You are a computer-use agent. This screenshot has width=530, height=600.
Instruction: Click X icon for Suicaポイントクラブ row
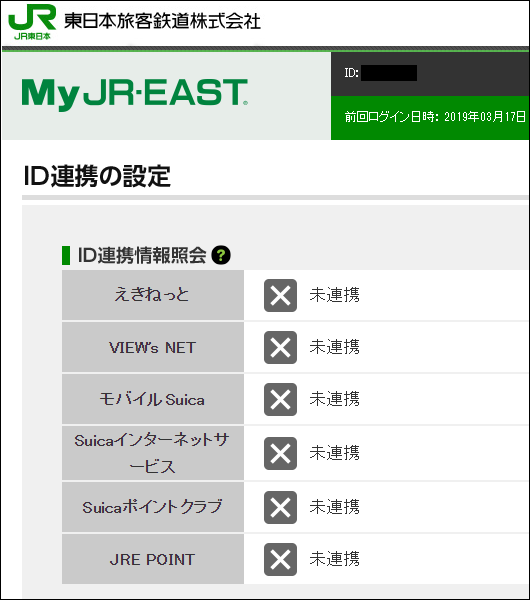point(280,507)
